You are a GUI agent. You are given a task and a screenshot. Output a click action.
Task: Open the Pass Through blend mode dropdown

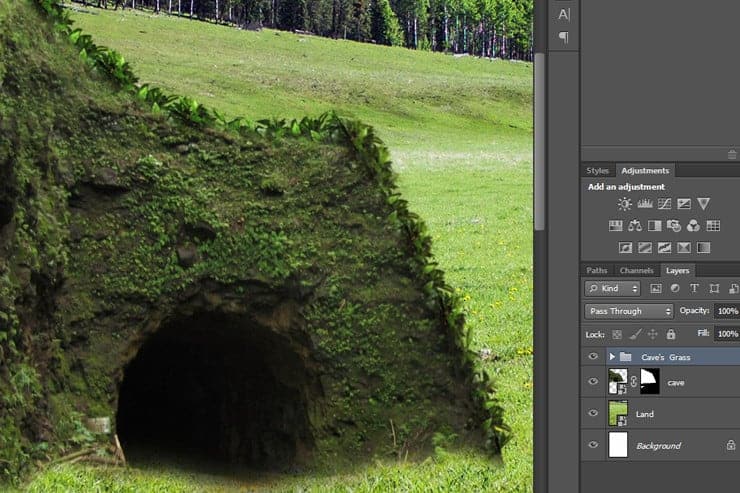(x=629, y=311)
